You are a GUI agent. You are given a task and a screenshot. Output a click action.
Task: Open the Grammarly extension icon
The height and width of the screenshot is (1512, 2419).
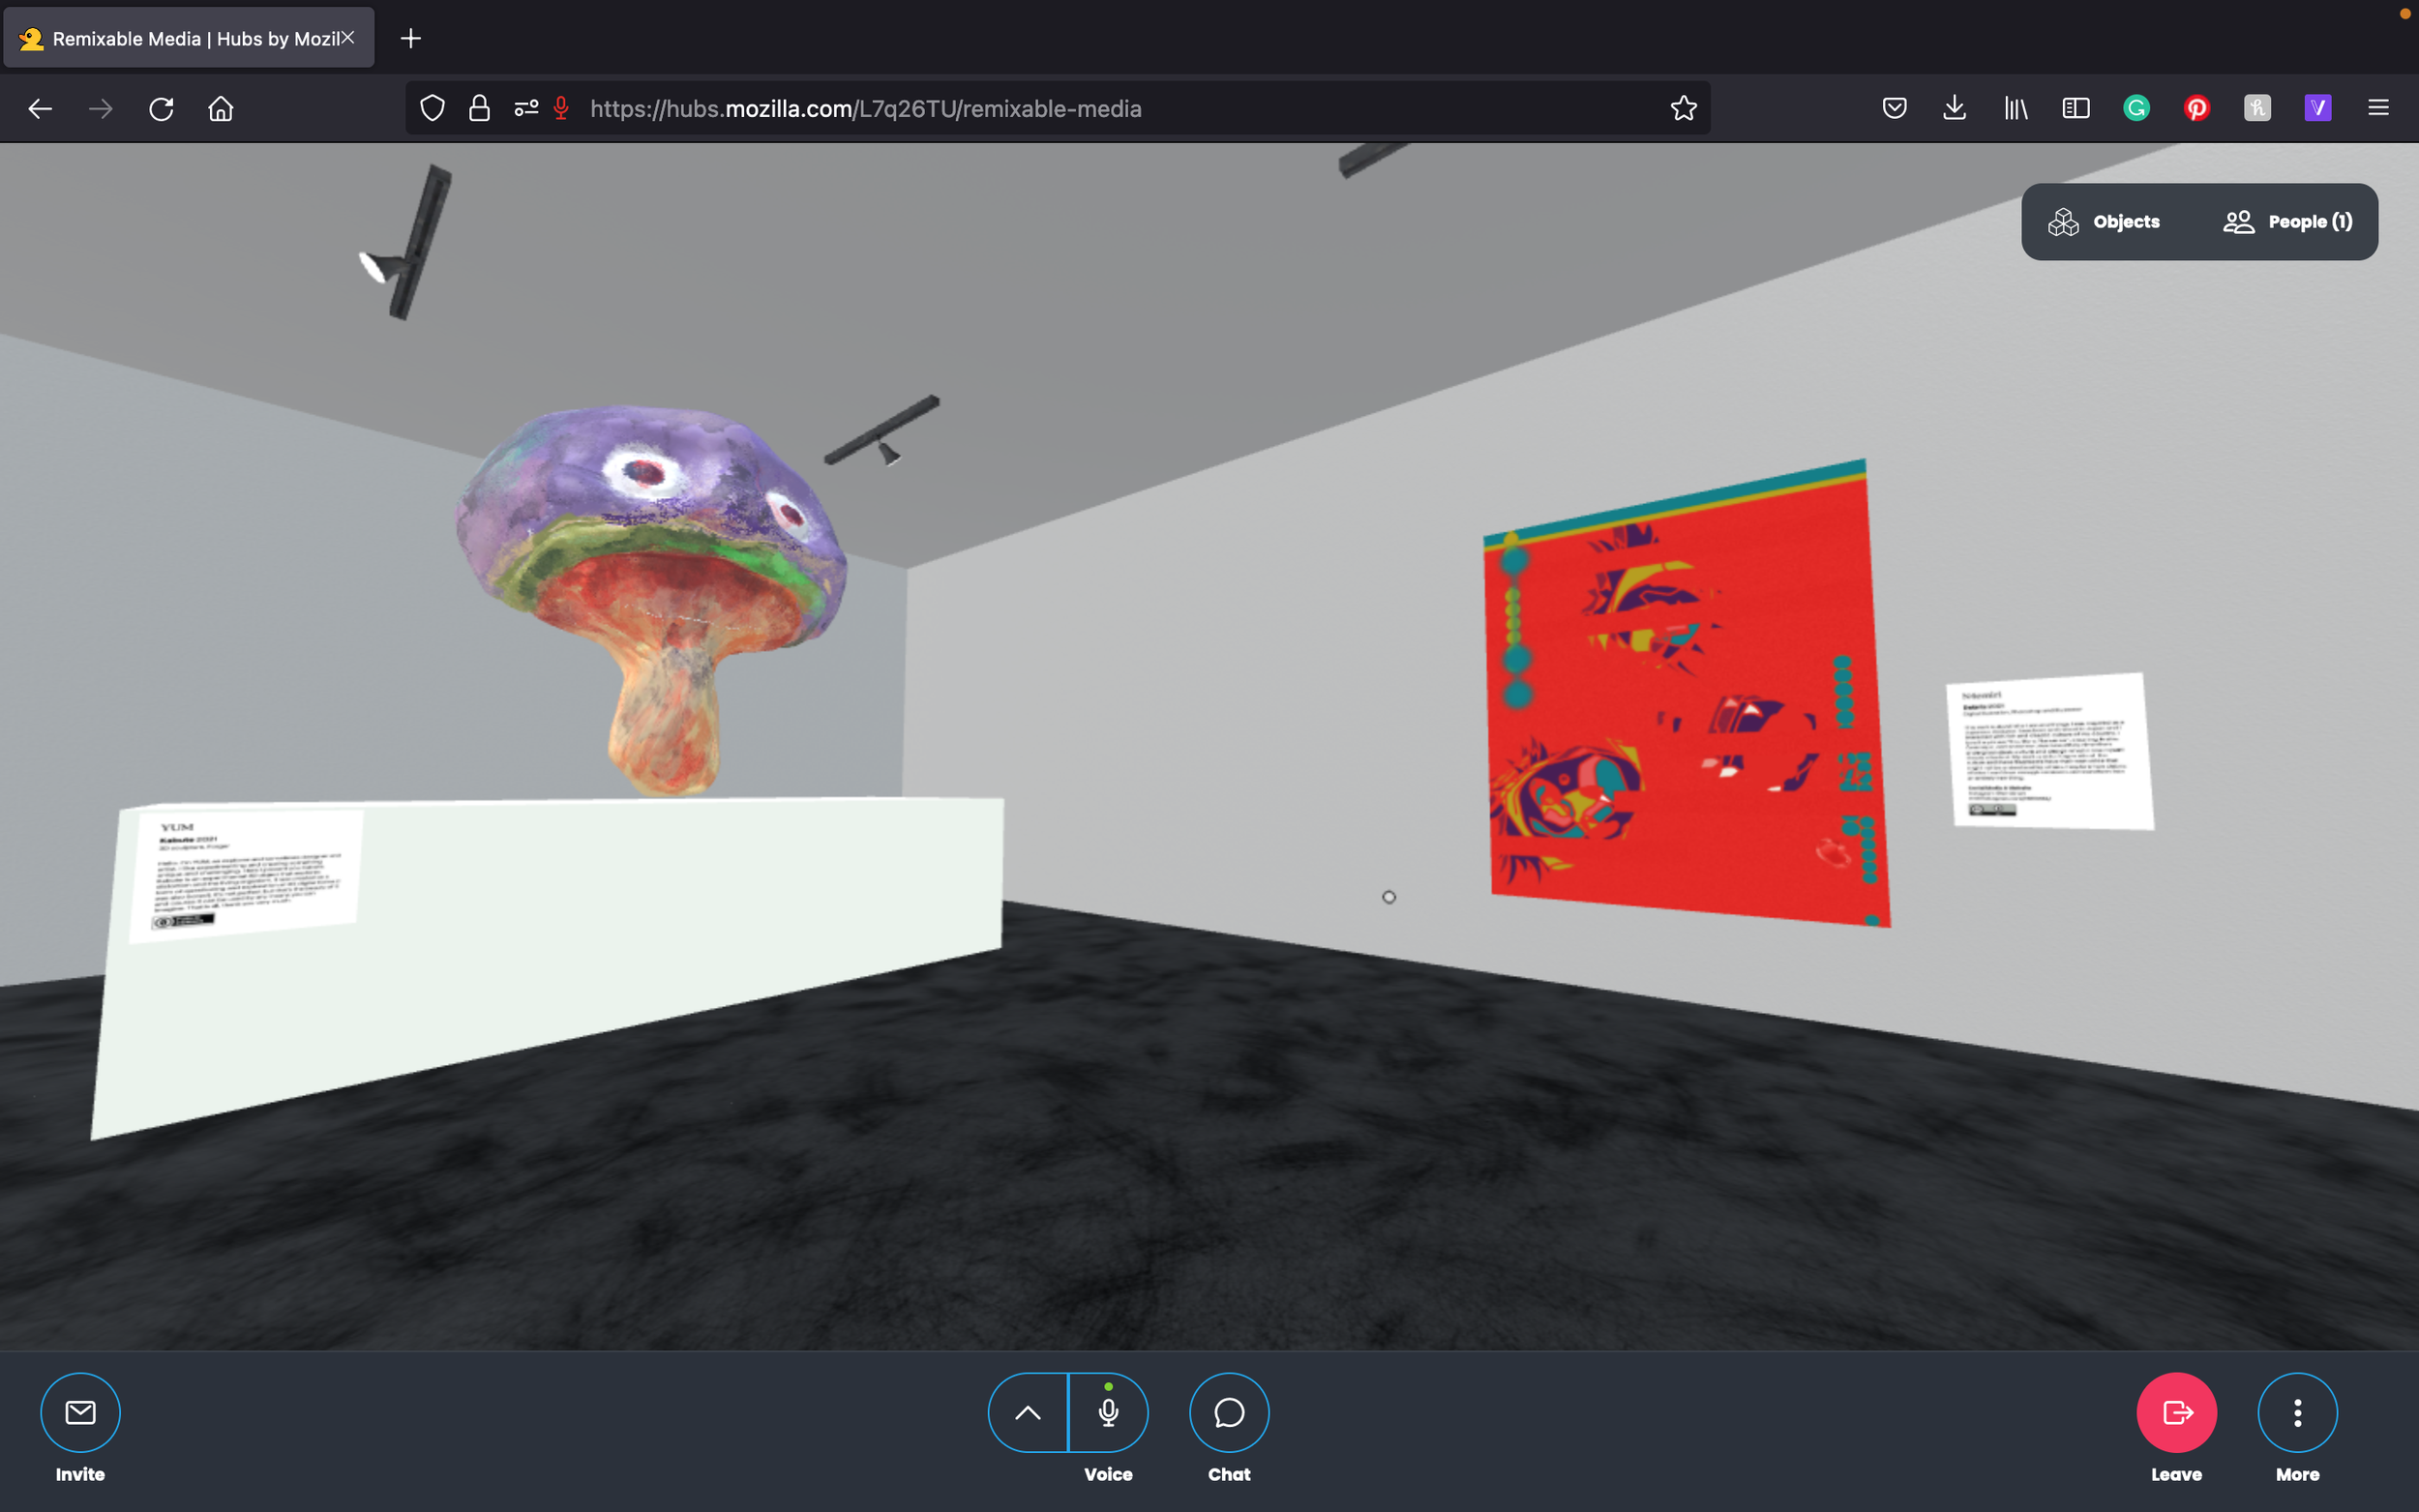click(2136, 108)
